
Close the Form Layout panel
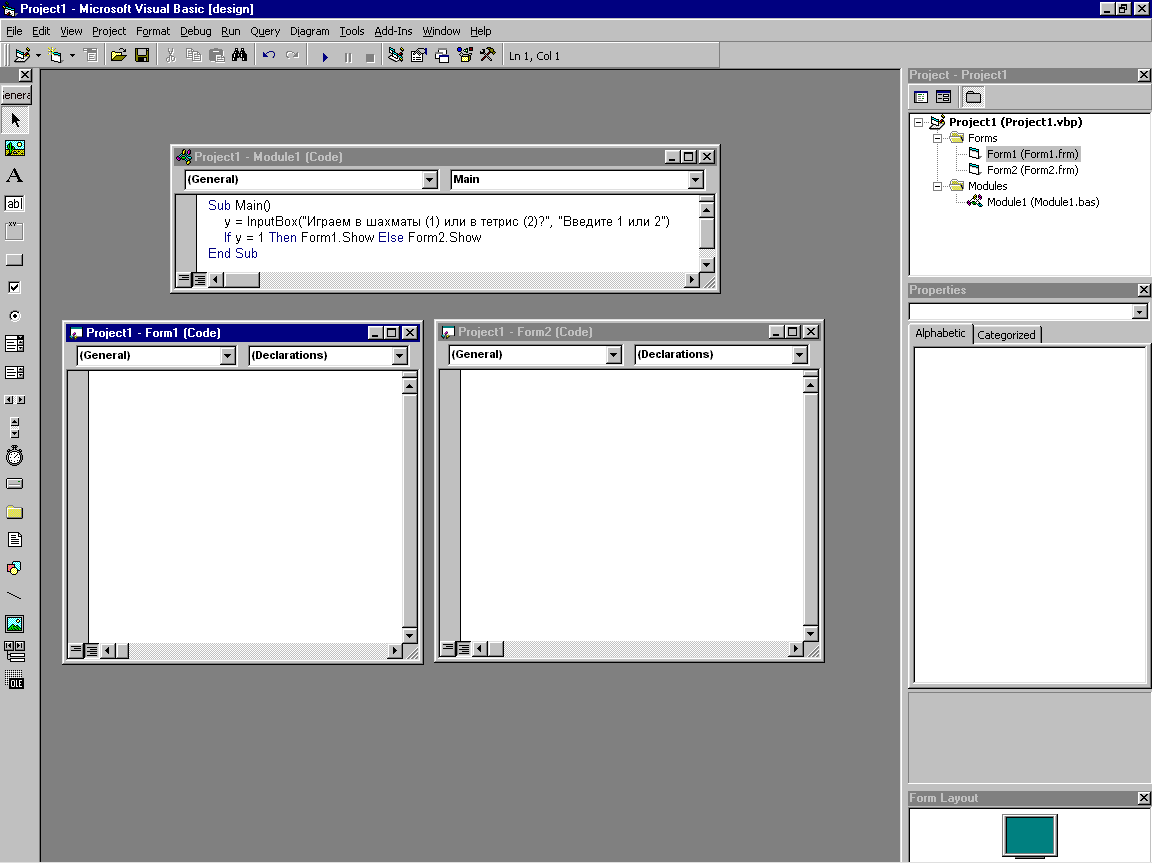1143,798
